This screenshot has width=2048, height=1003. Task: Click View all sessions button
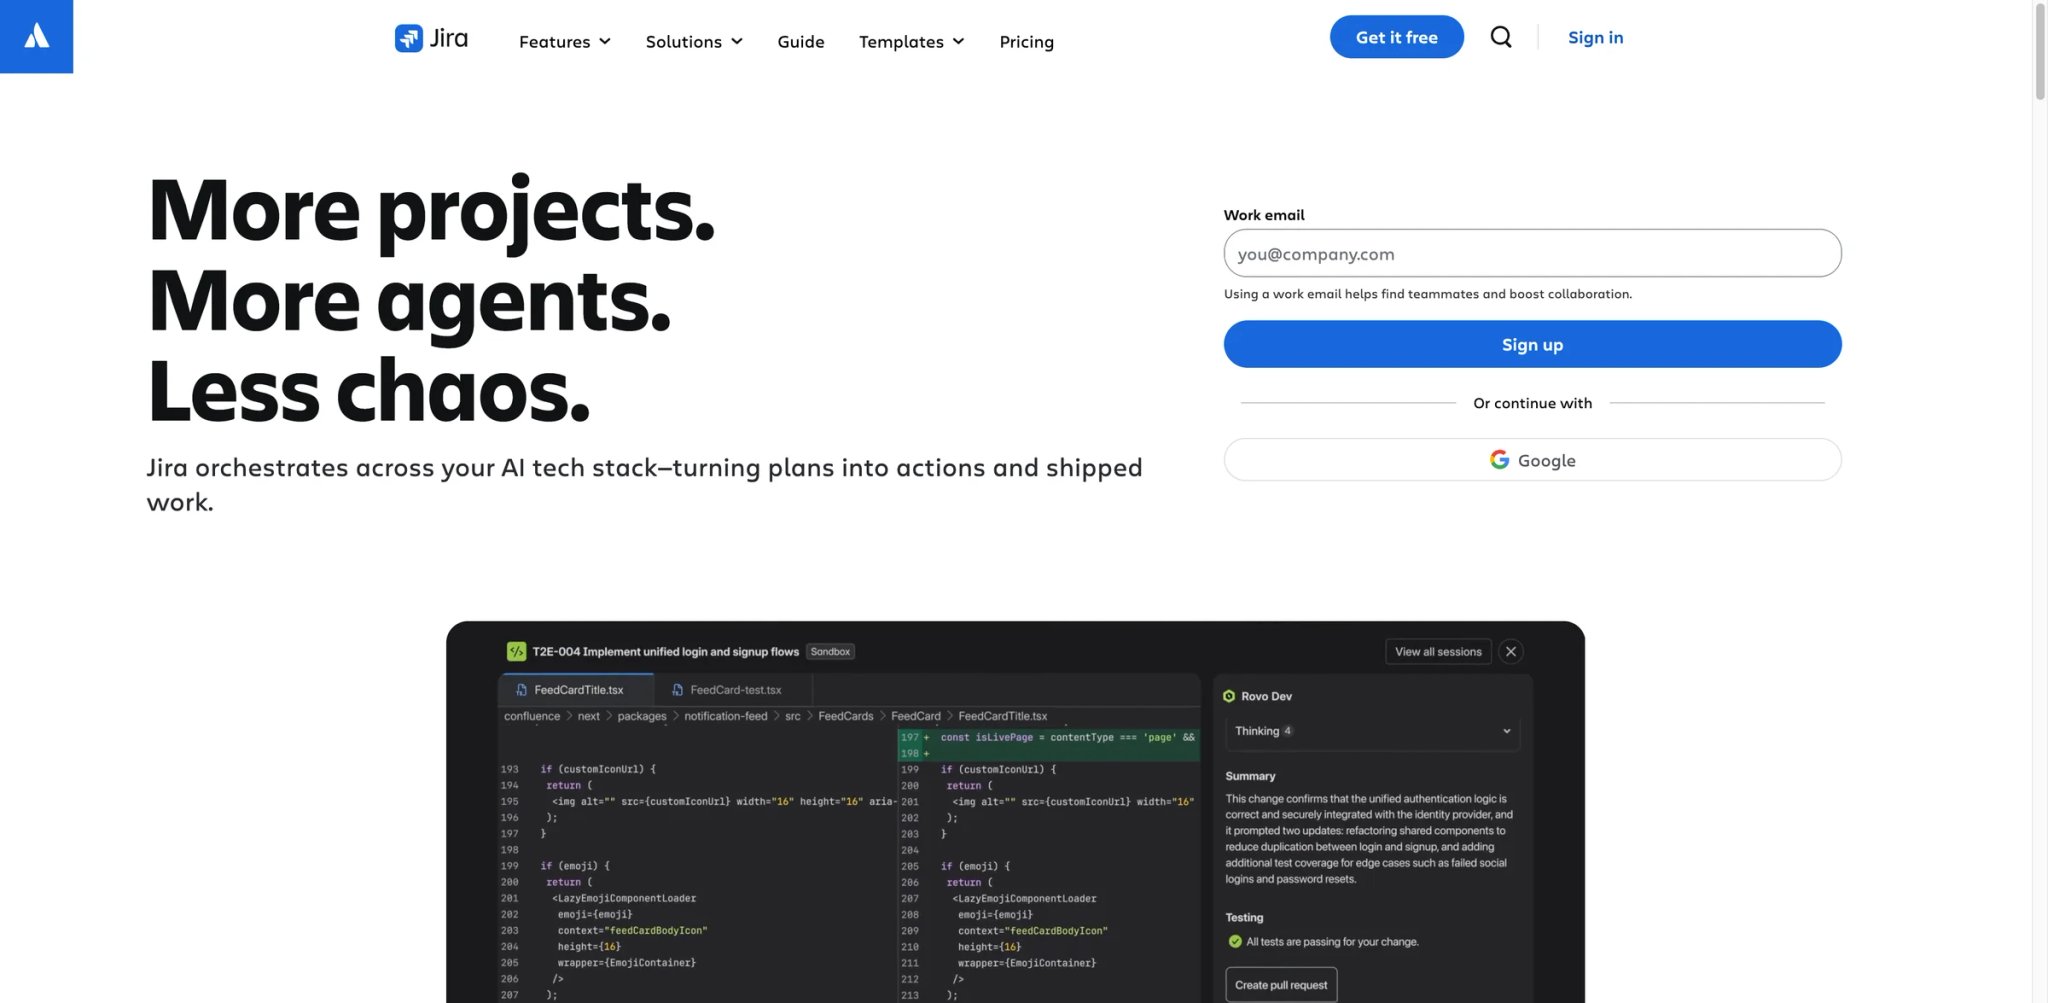(1438, 652)
